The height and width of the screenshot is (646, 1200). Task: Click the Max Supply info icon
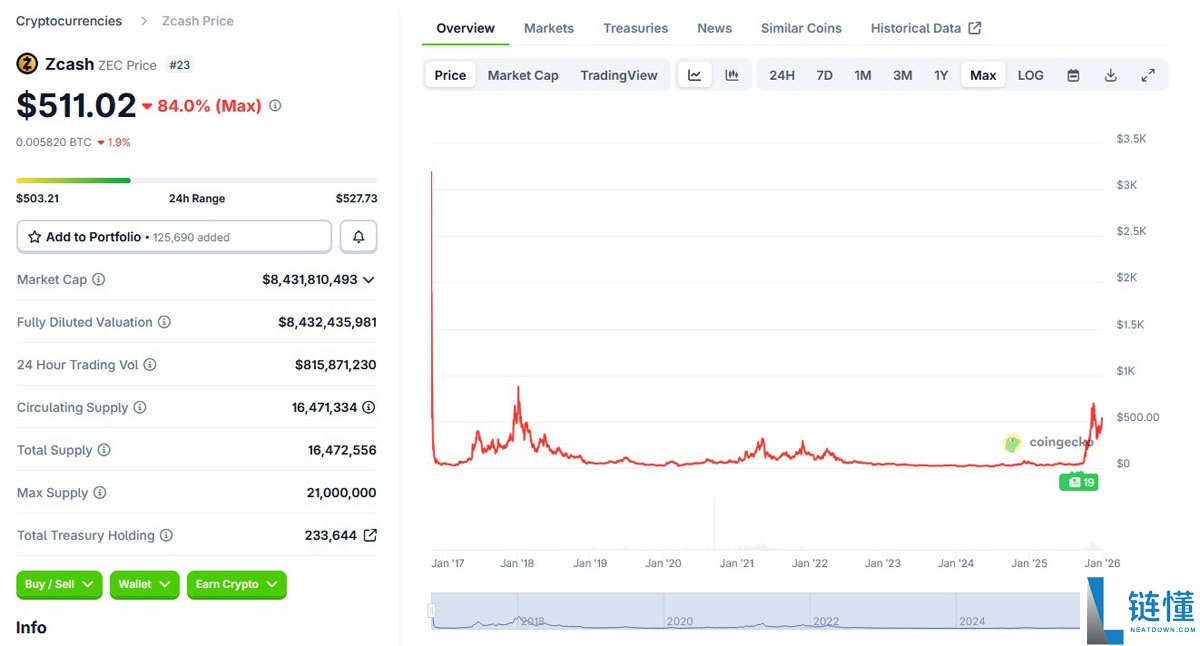(100, 493)
